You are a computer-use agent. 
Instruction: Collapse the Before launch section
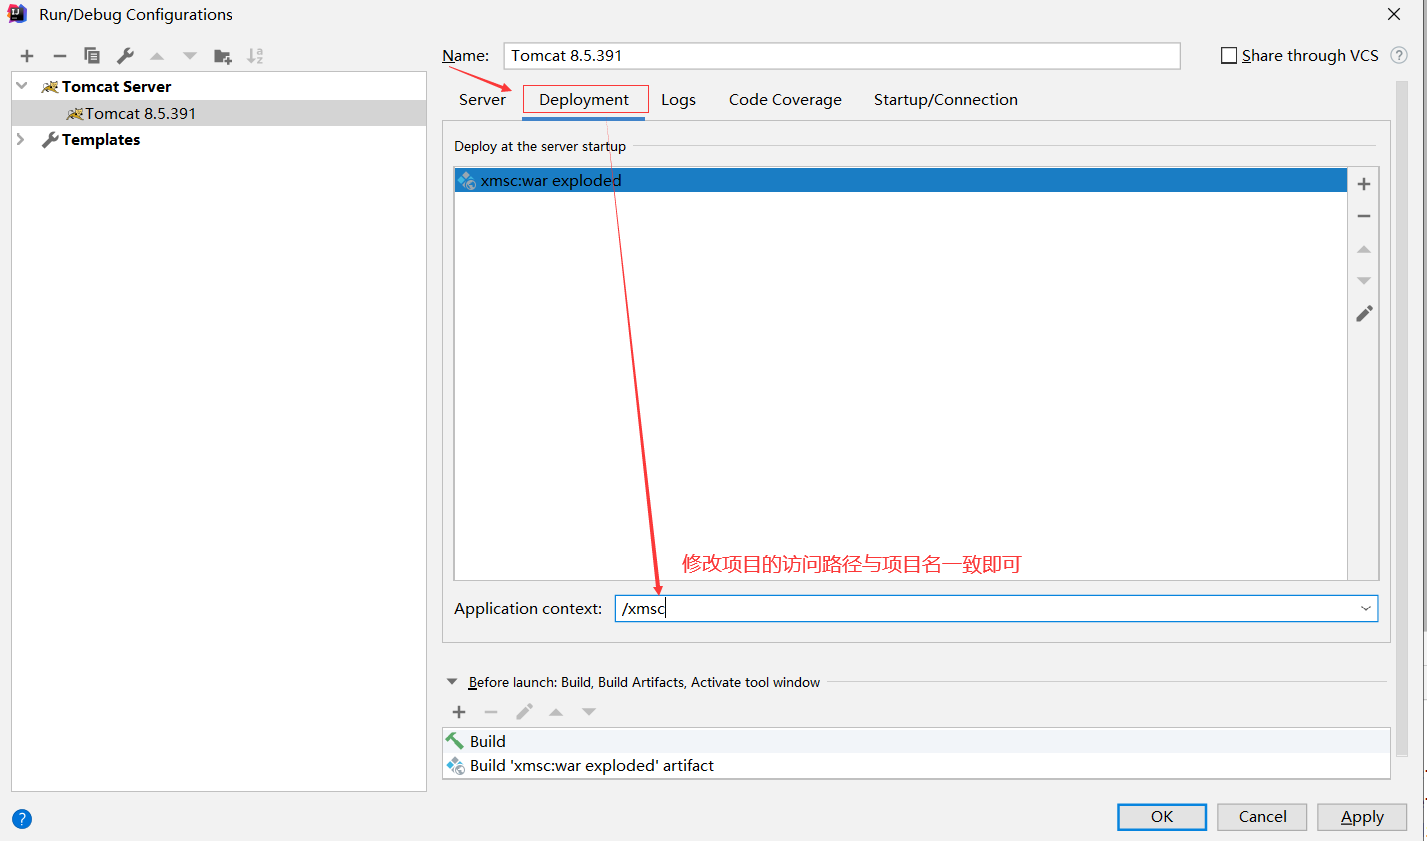[452, 682]
